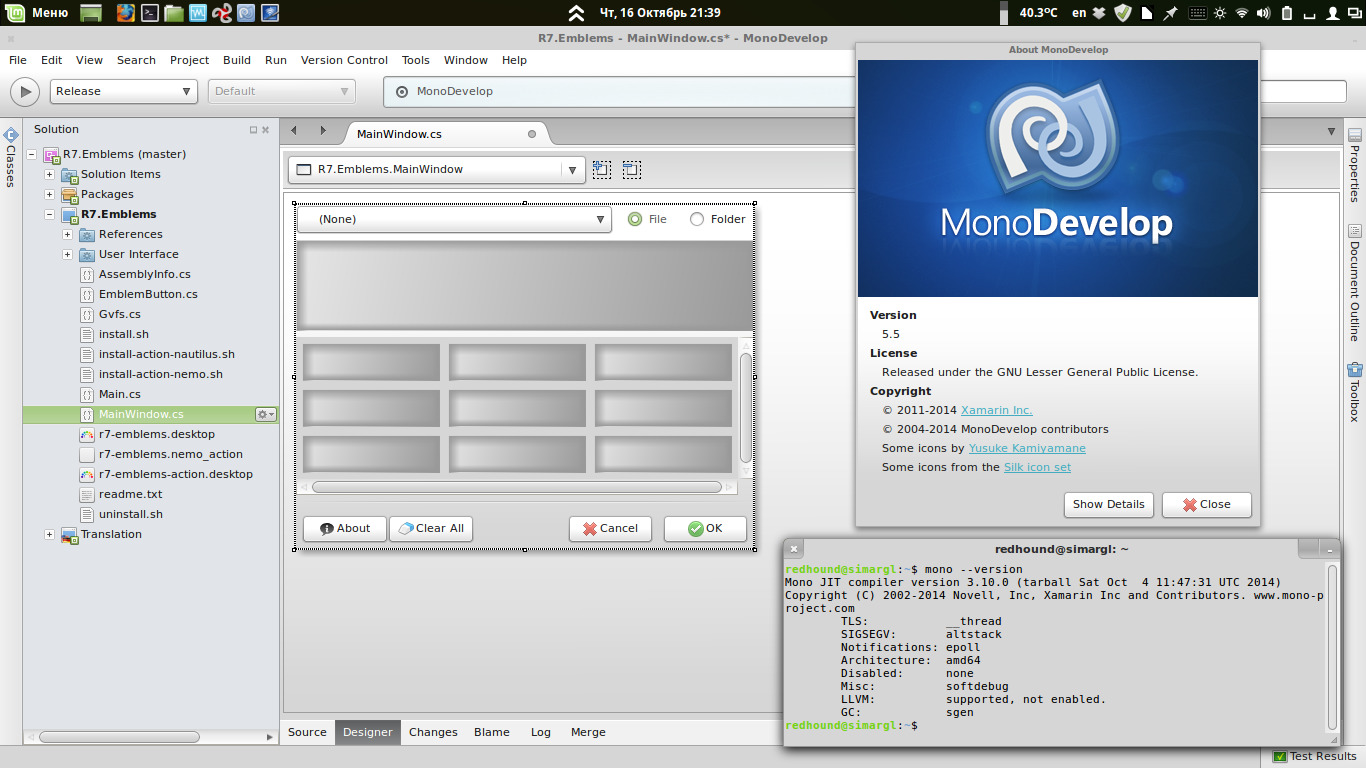Open the Version Control menu

(344, 60)
